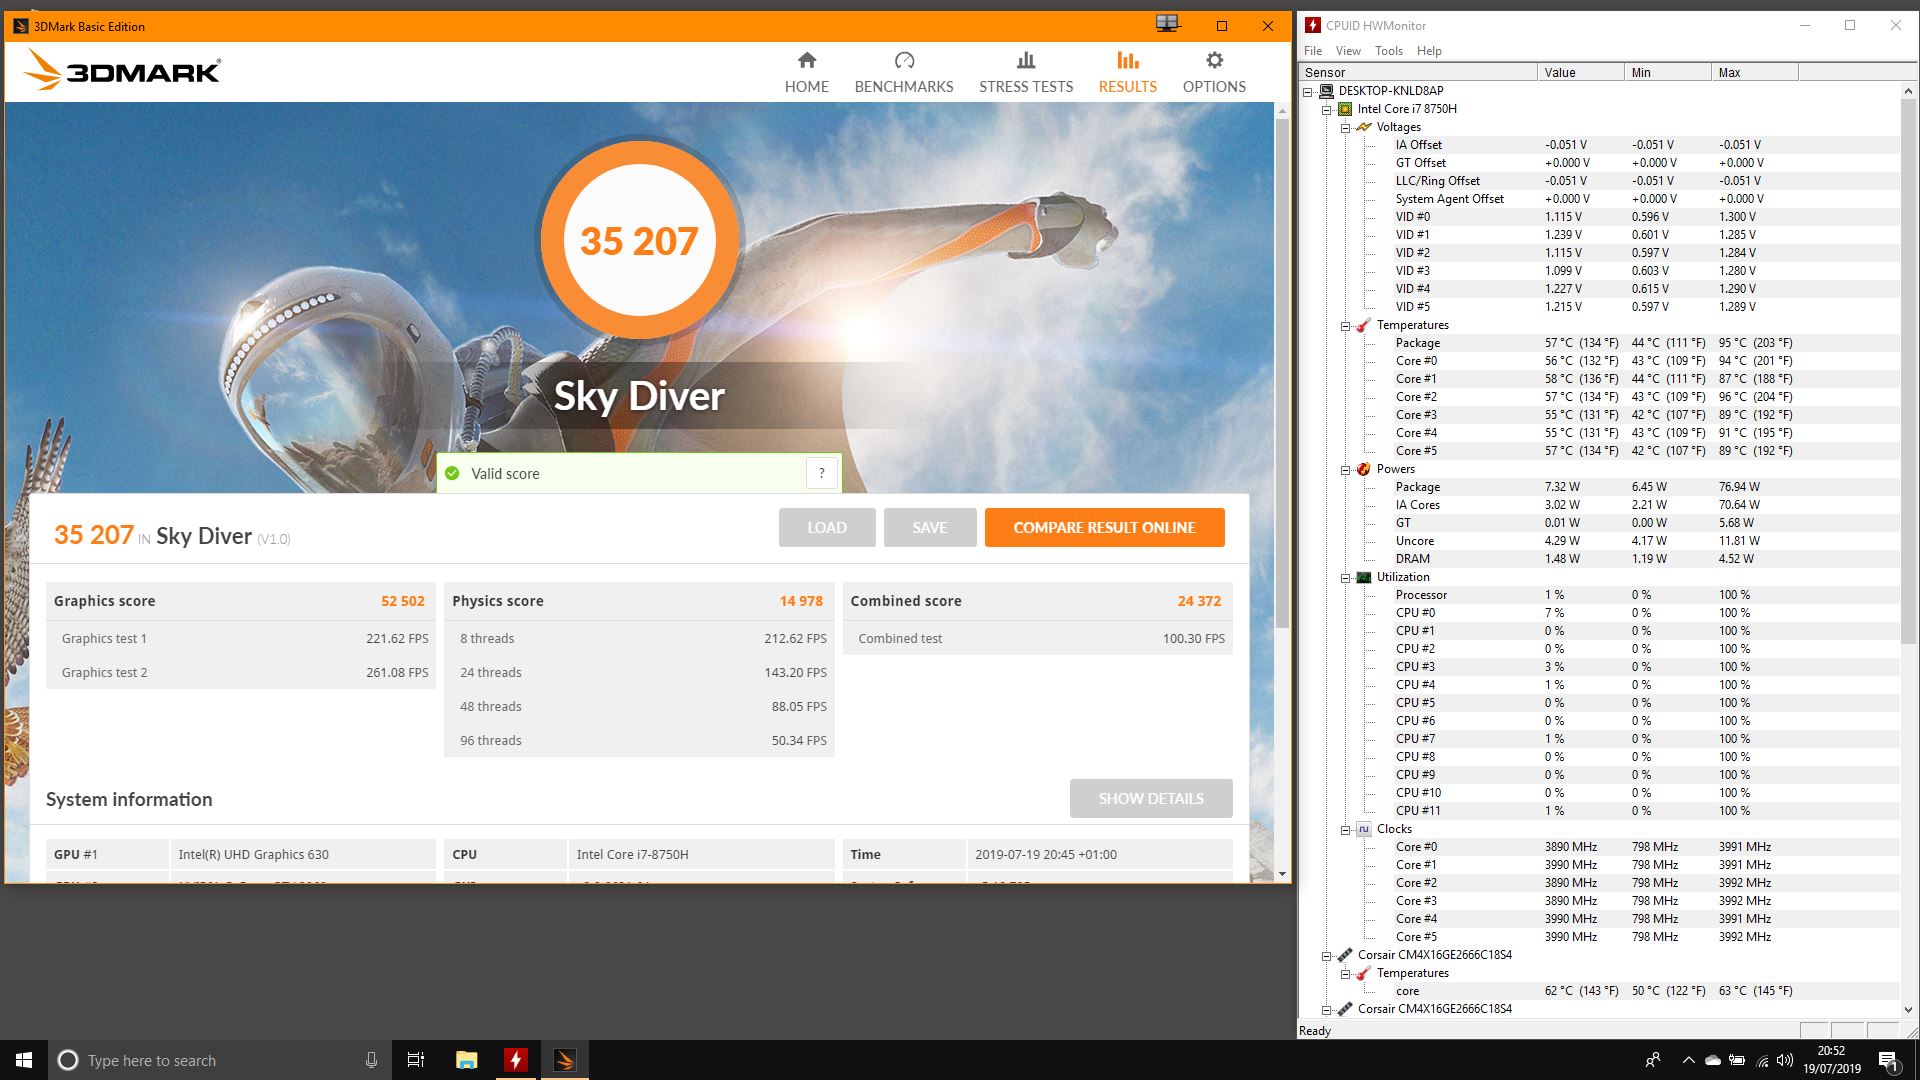Click HWMonitor scrollbar down arrow
This screenshot has width=1920, height=1080.
coord(1908,1010)
